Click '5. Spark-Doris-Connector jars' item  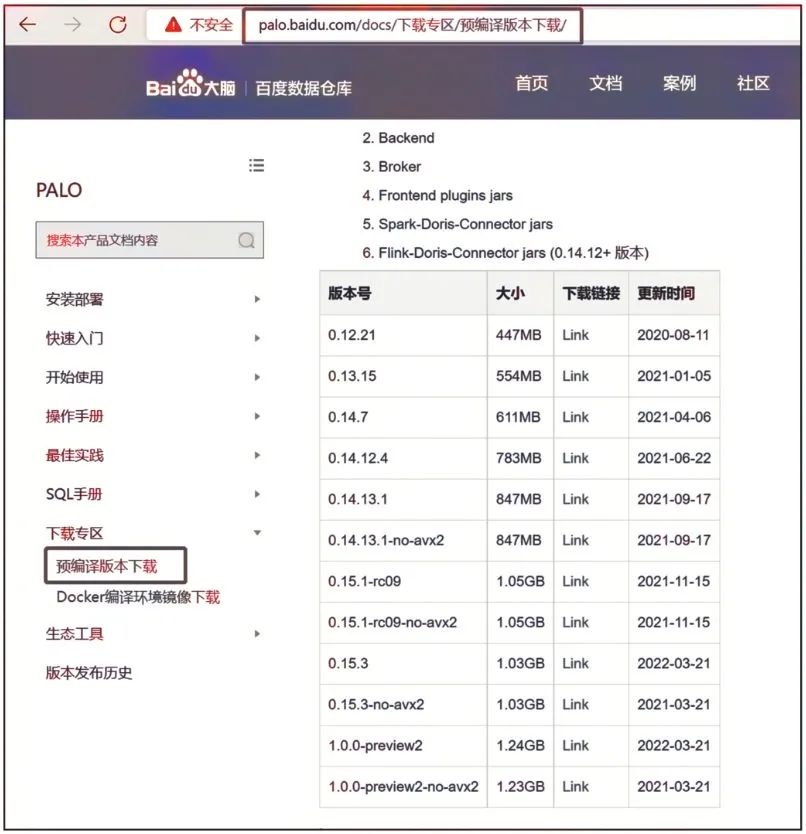point(458,224)
